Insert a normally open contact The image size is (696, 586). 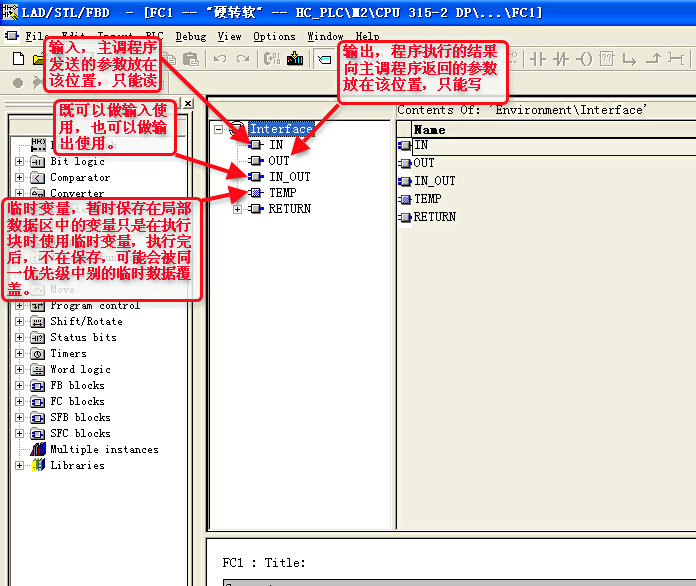(x=538, y=59)
